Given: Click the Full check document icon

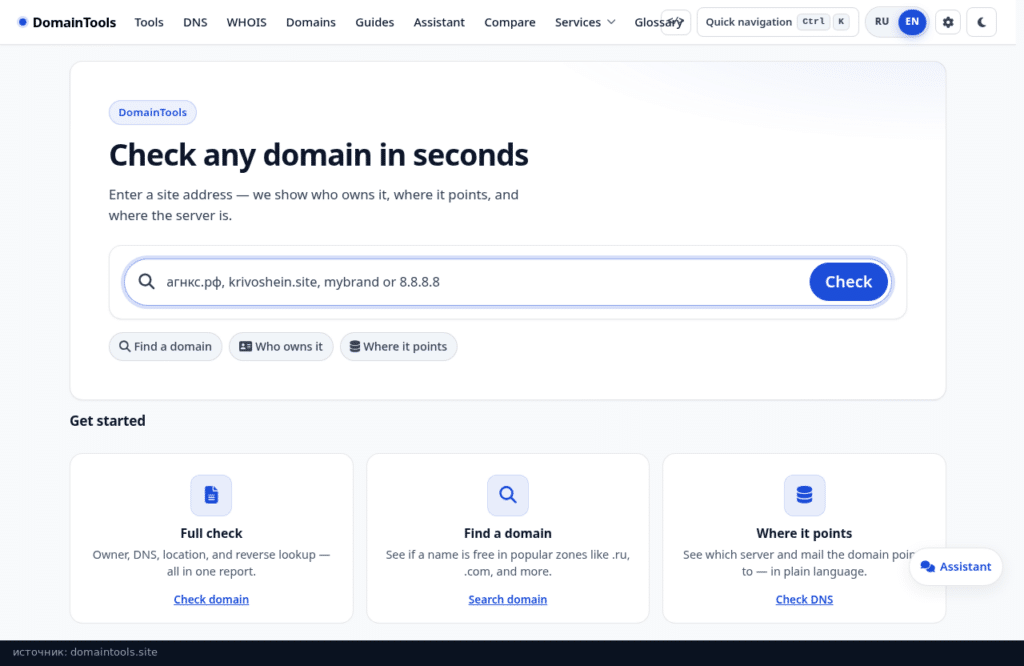Looking at the screenshot, I should [x=211, y=495].
